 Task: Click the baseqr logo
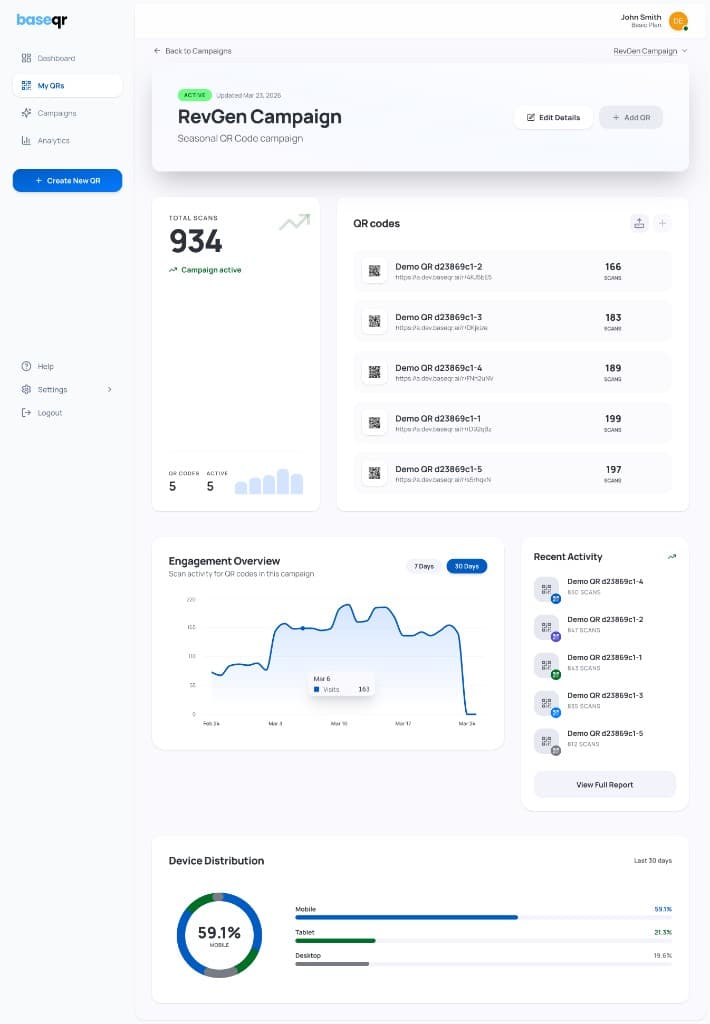click(42, 20)
